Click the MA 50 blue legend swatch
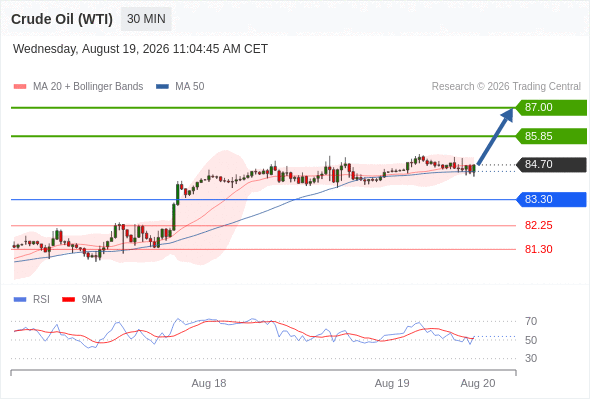 coord(162,87)
